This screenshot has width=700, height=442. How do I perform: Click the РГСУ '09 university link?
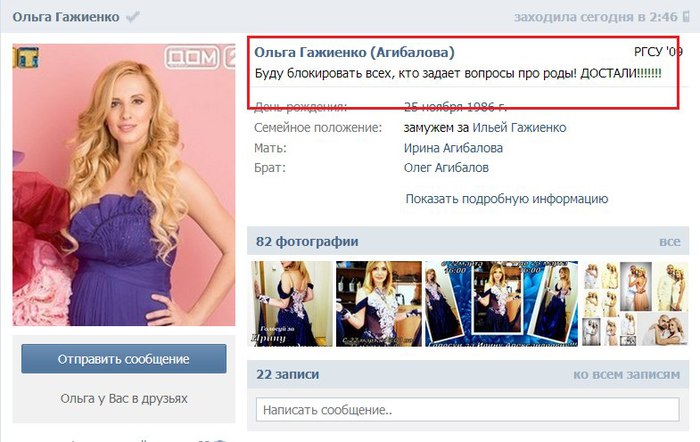[658, 52]
